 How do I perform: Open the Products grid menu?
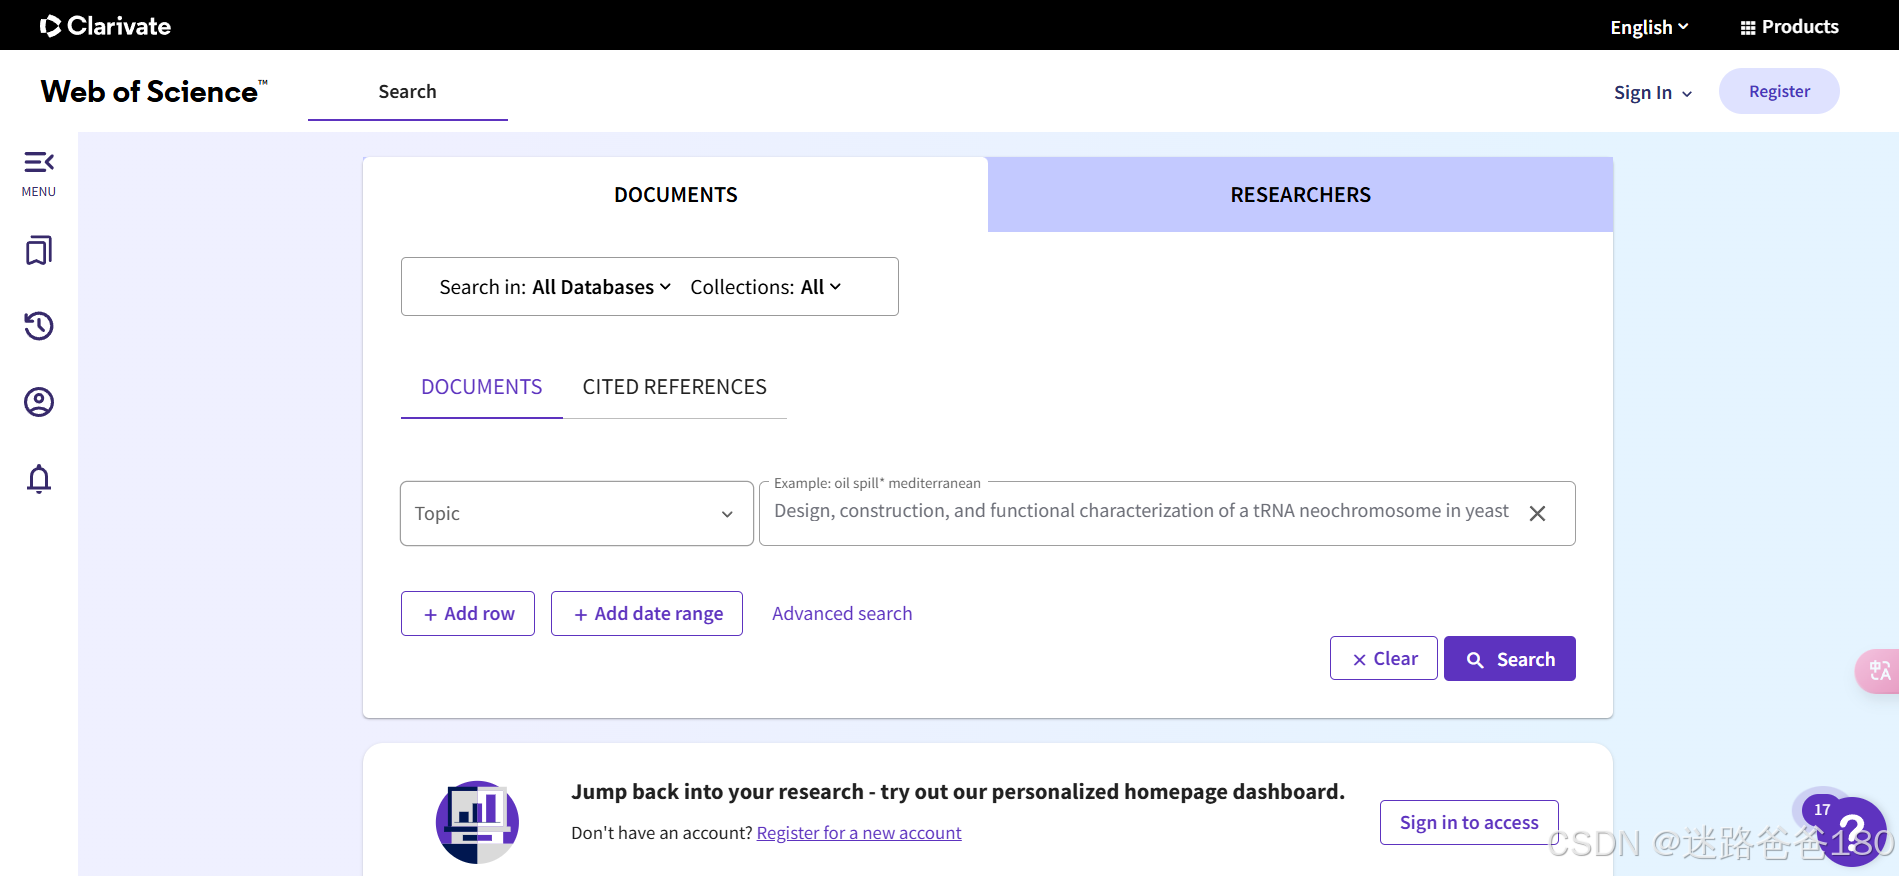[1789, 27]
